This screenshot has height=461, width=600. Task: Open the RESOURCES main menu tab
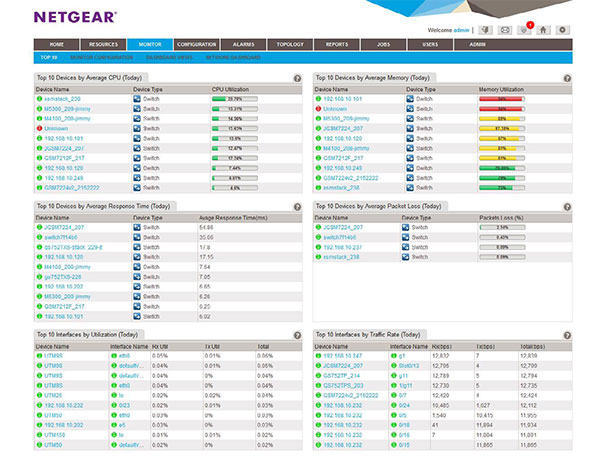pos(103,44)
